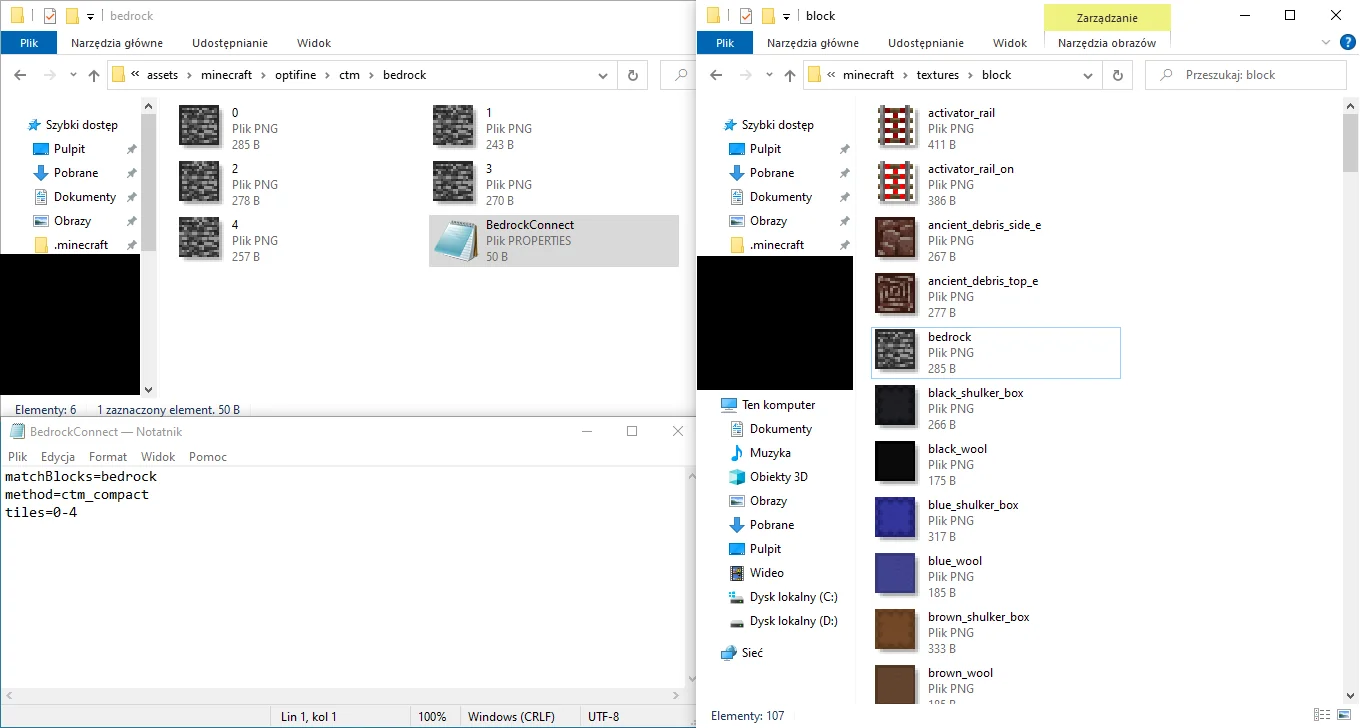Open the address bar history dropdown
1360x728 pixels.
coord(602,74)
